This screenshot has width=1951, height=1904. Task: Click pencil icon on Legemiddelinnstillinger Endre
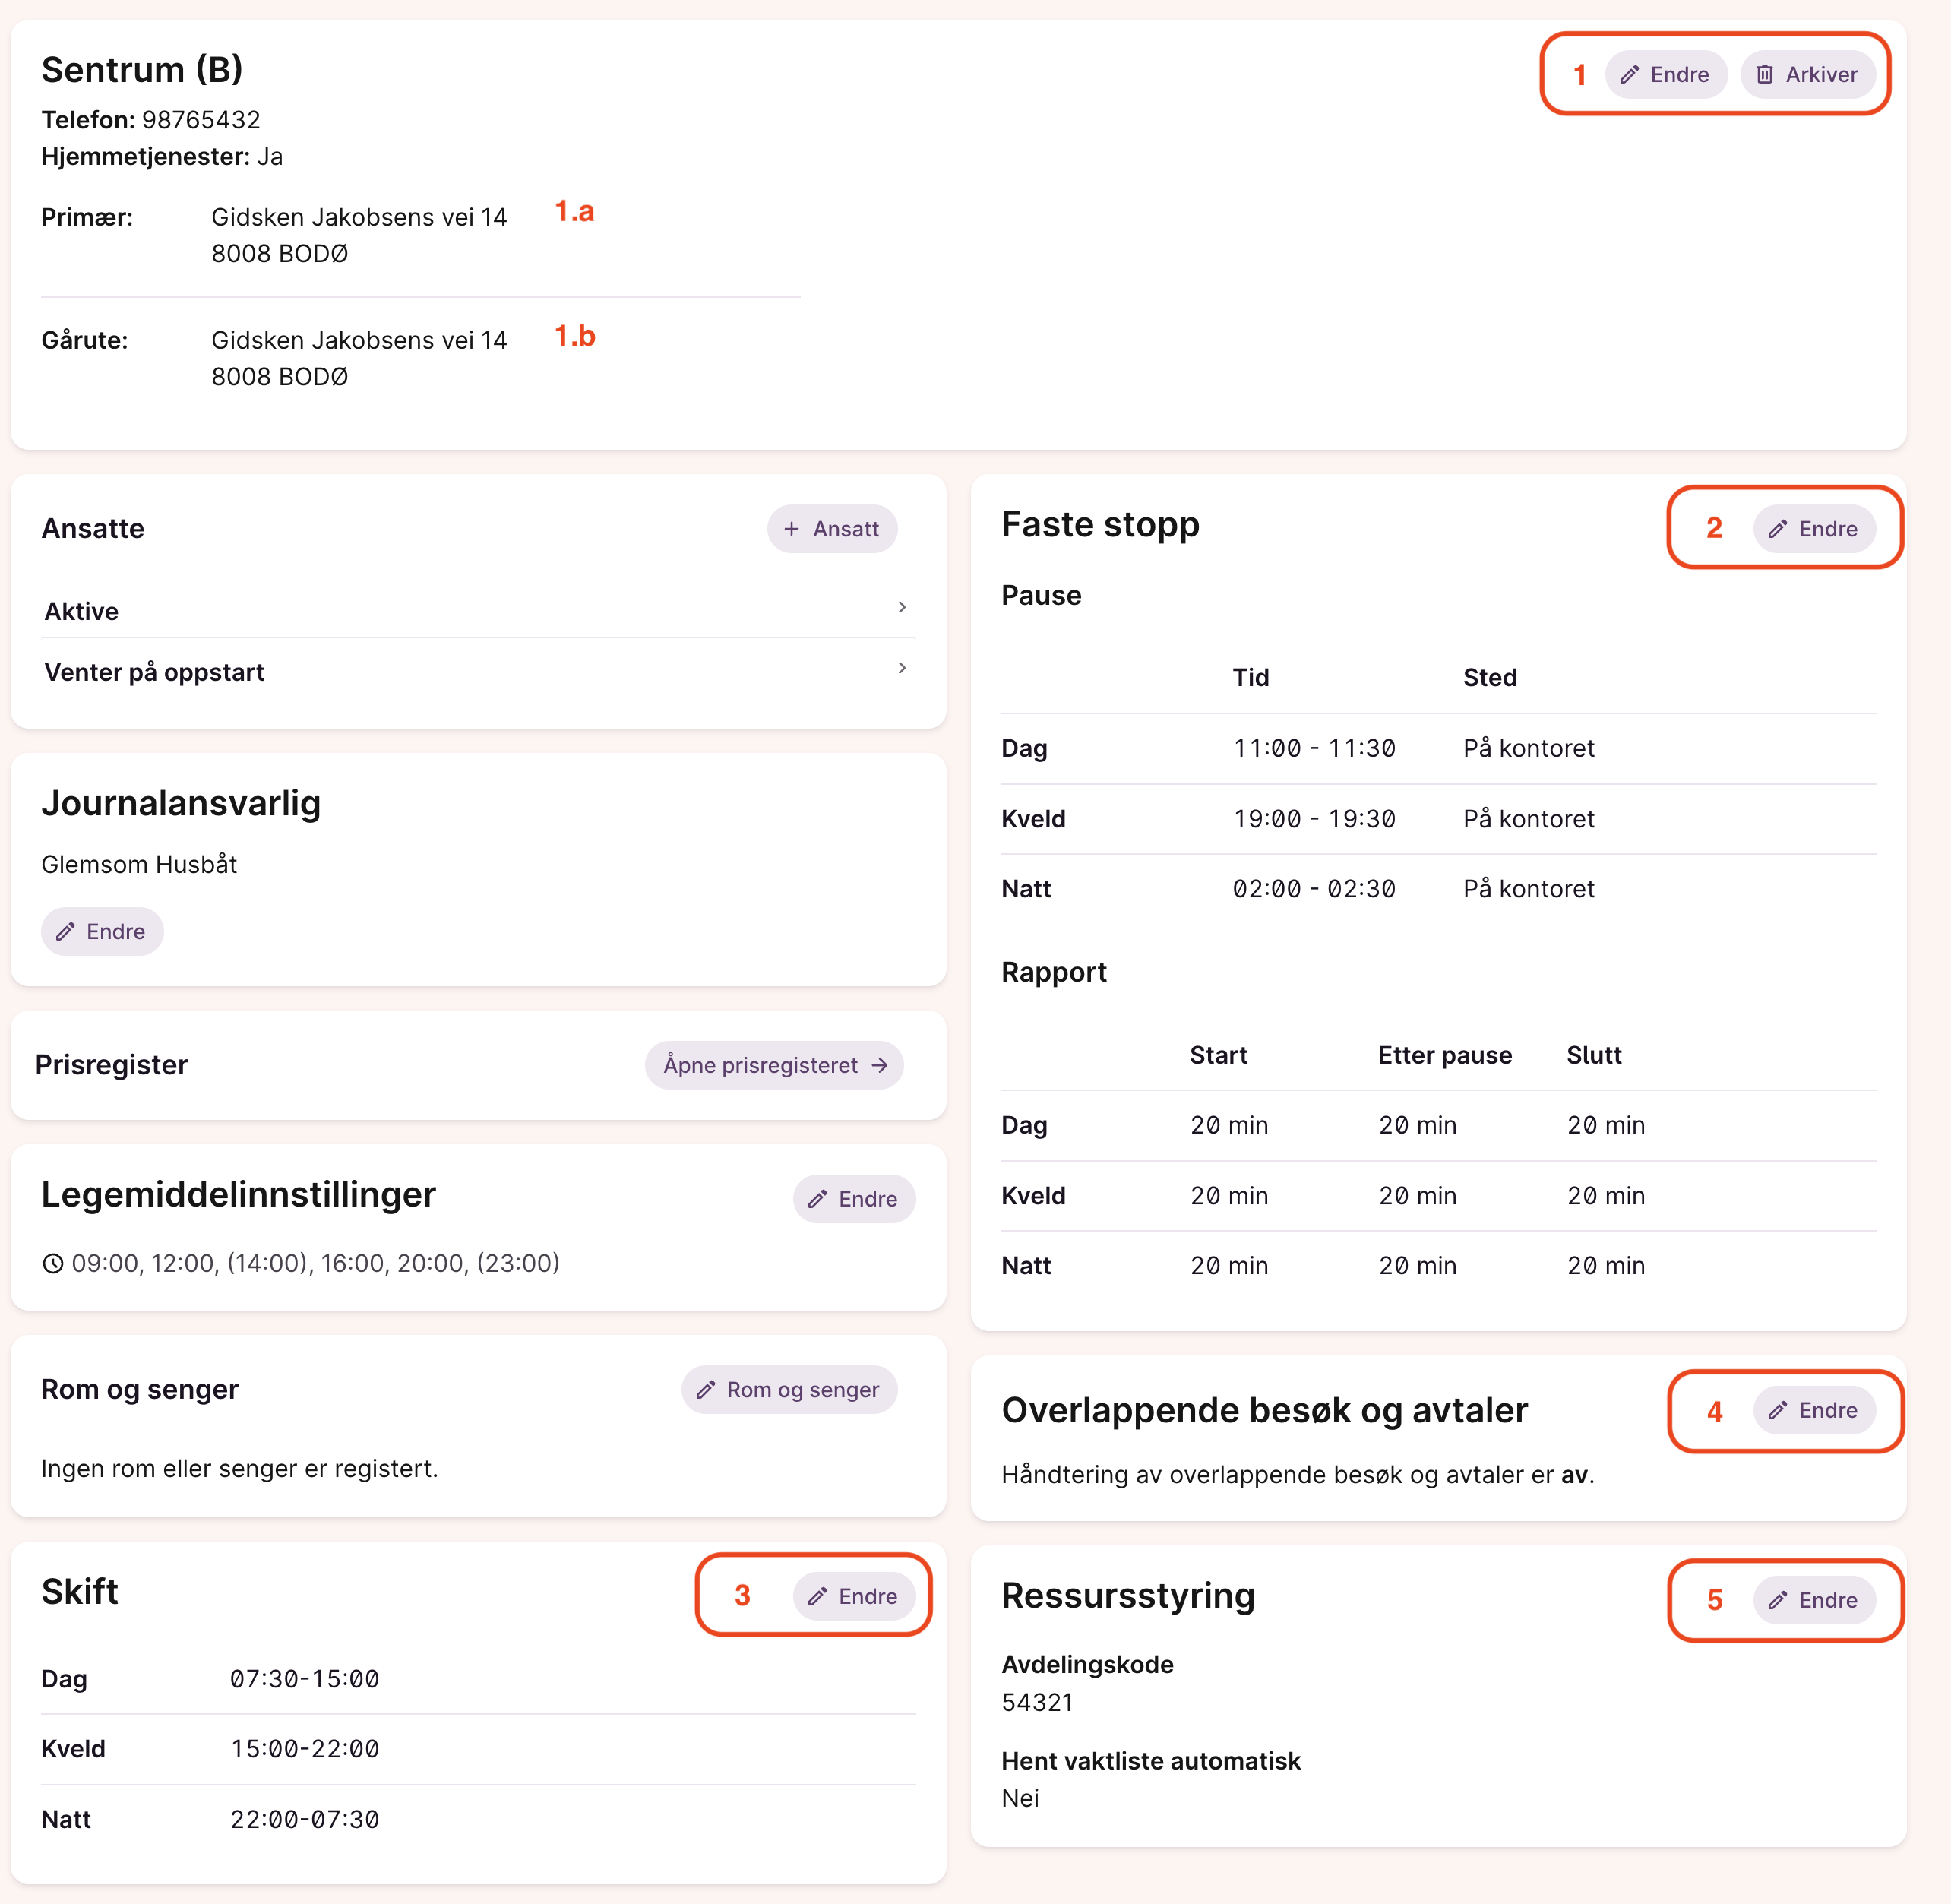pos(817,1199)
